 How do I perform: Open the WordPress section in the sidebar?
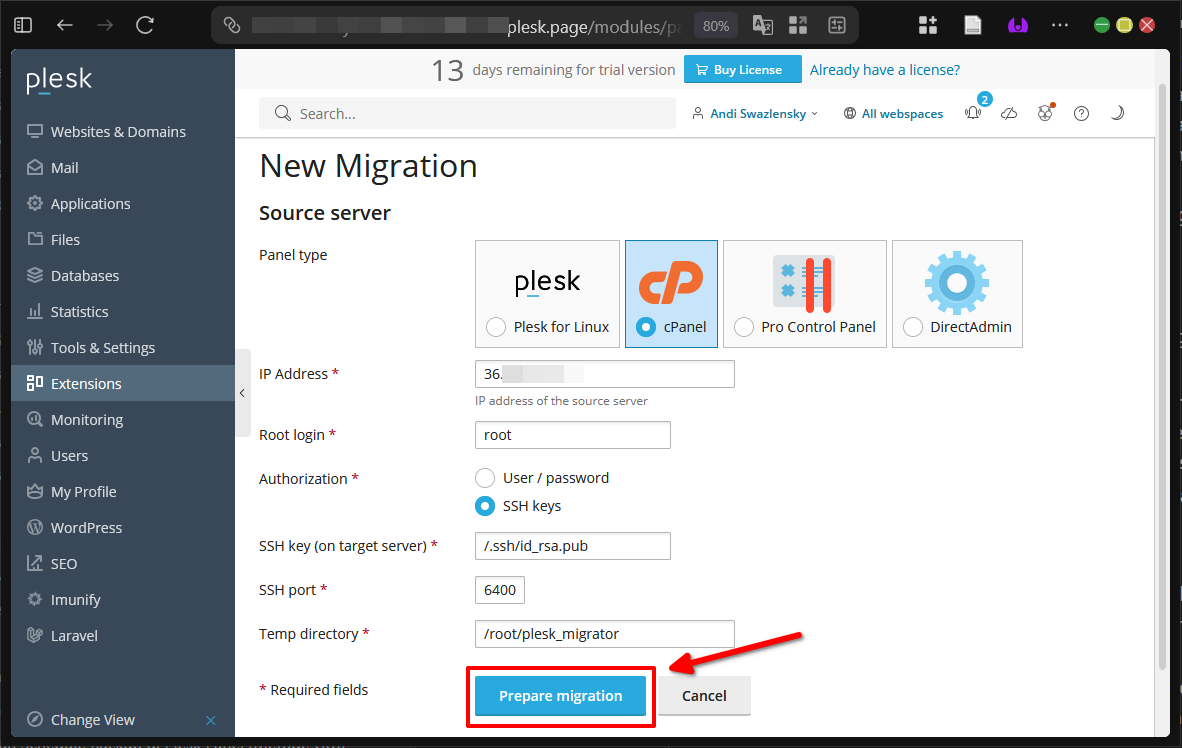[x=86, y=527]
